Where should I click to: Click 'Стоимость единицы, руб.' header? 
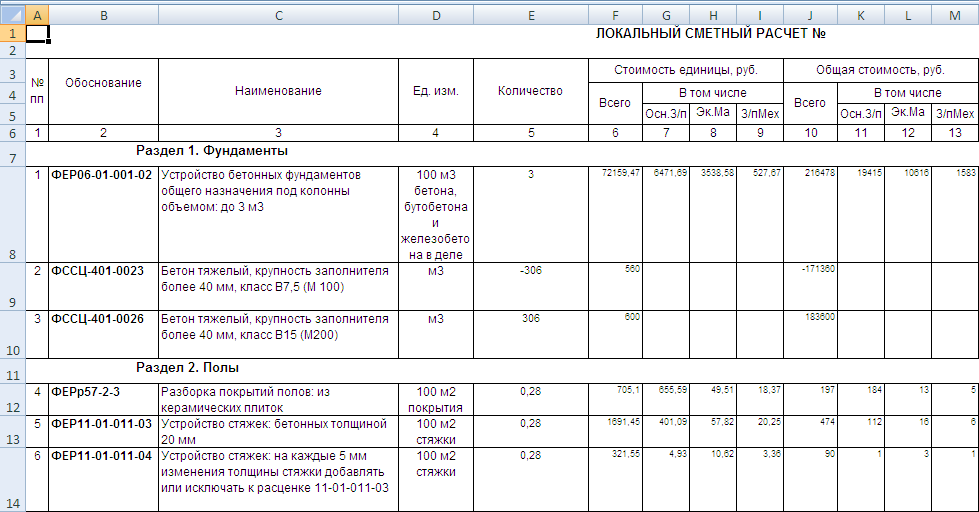coord(686,71)
